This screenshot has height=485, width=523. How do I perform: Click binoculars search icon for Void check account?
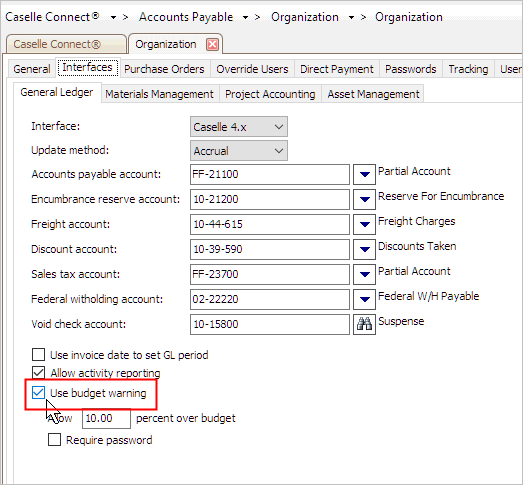364,324
